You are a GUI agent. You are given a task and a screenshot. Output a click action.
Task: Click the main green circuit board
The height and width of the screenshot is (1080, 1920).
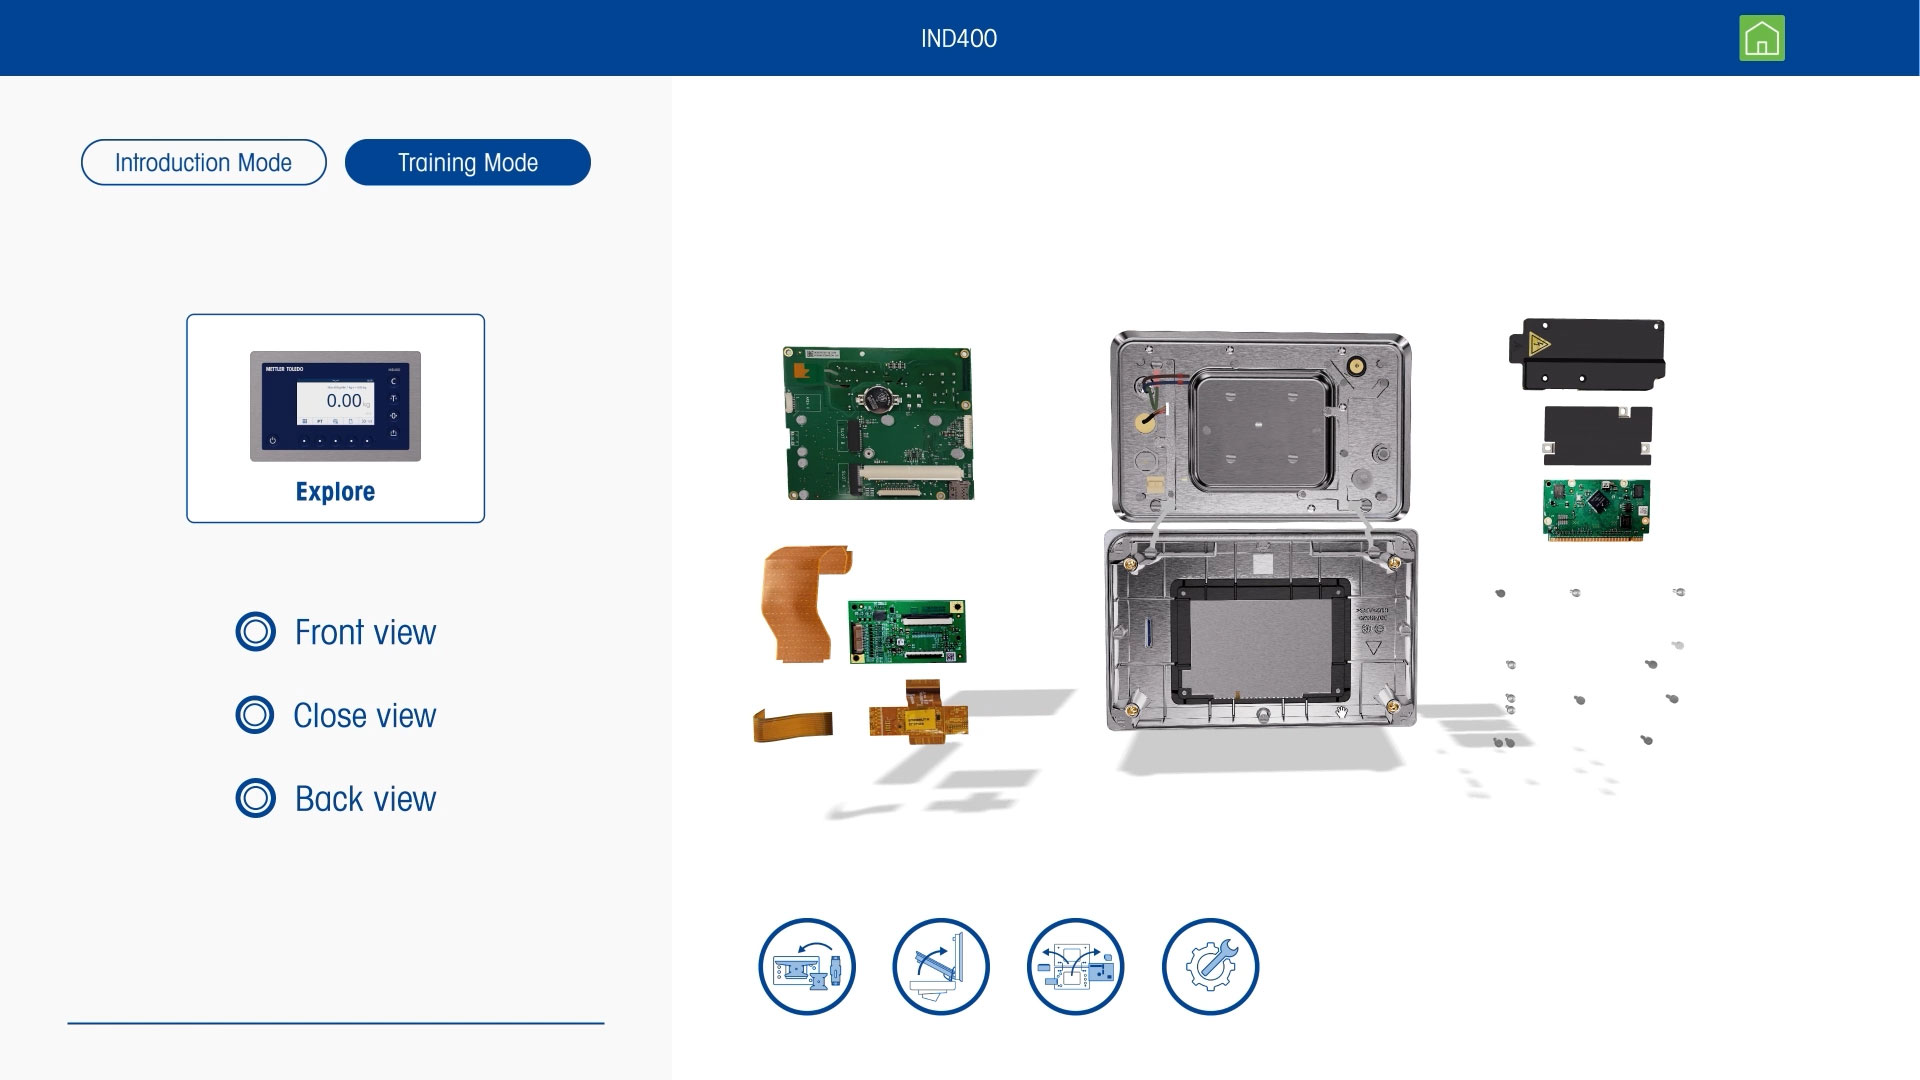878,423
